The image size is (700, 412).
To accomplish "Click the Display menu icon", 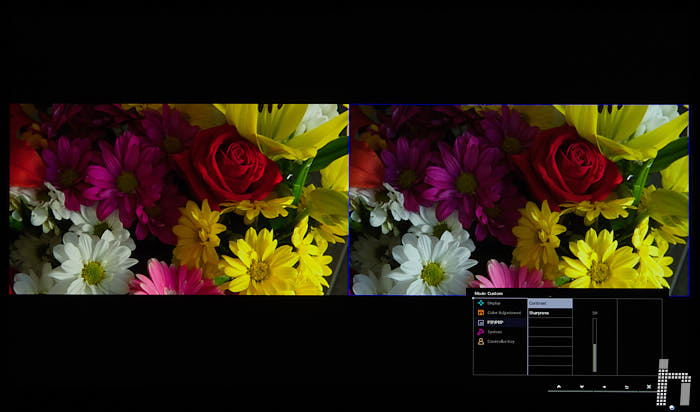I will click(x=481, y=302).
